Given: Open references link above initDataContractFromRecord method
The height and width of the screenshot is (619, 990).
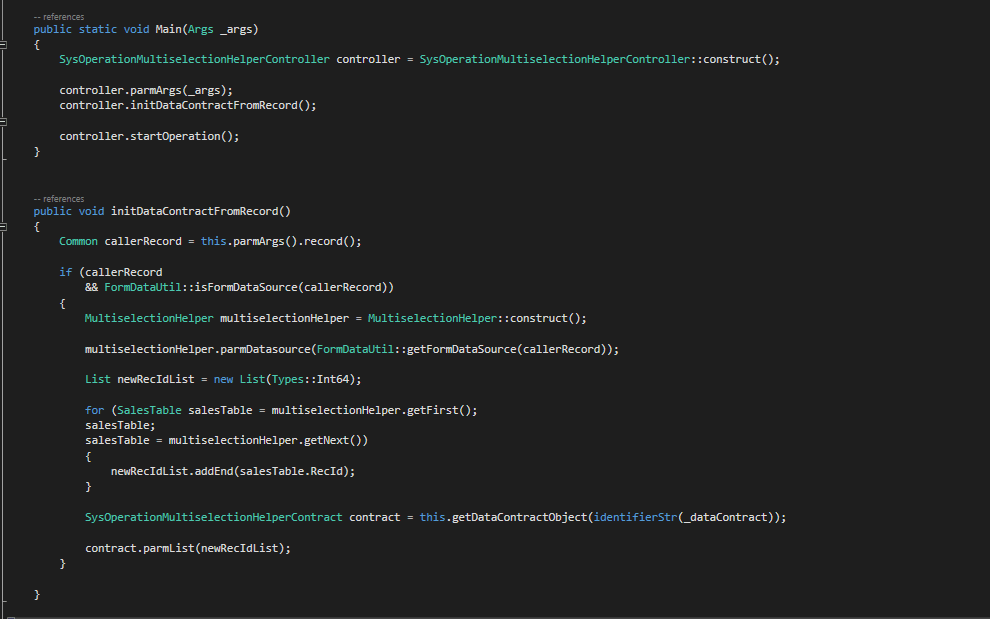Looking at the screenshot, I should 58,199.
